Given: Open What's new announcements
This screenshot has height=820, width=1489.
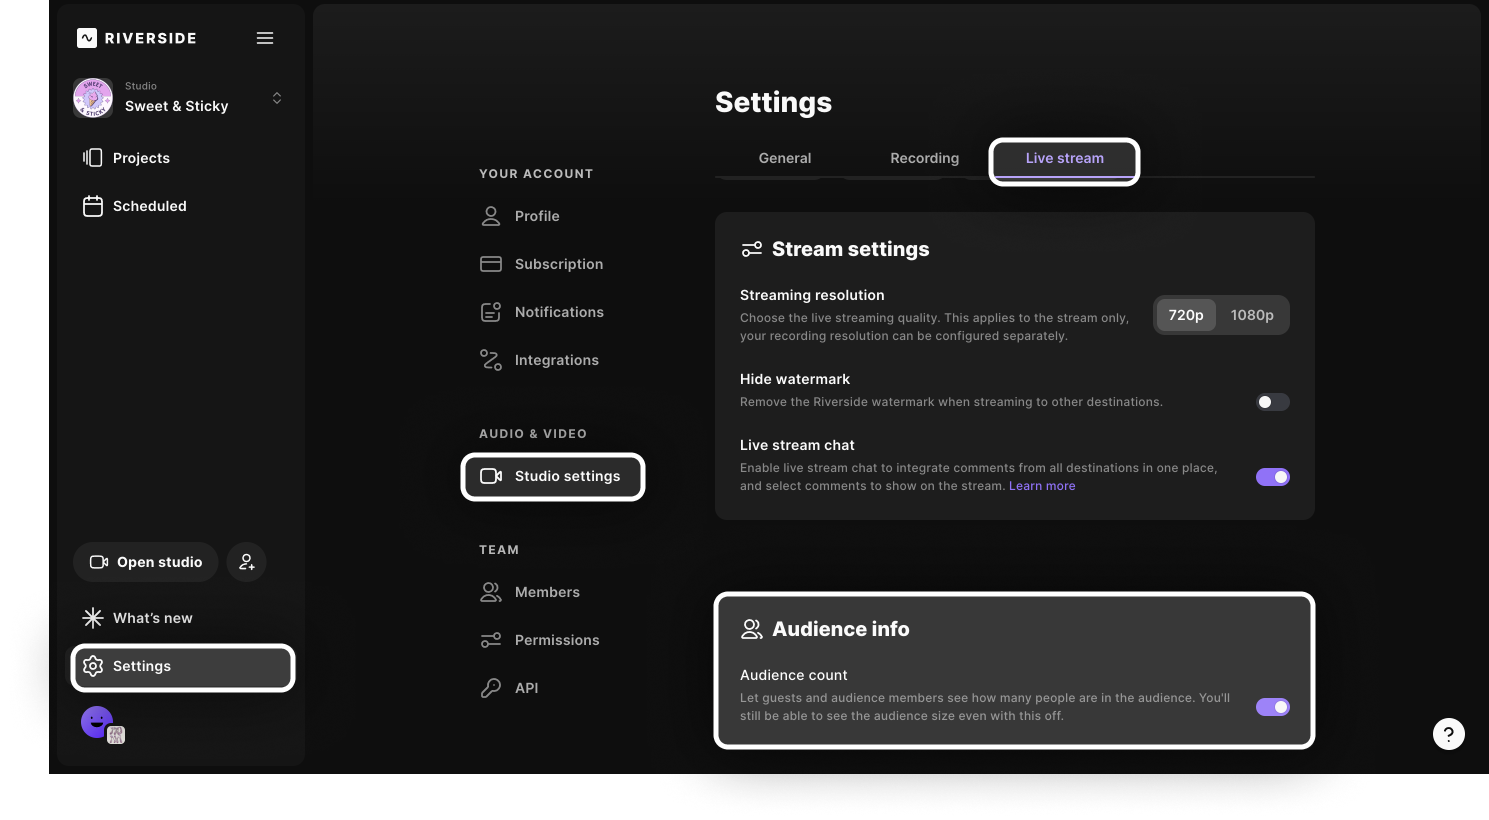Looking at the screenshot, I should pyautogui.click(x=151, y=618).
